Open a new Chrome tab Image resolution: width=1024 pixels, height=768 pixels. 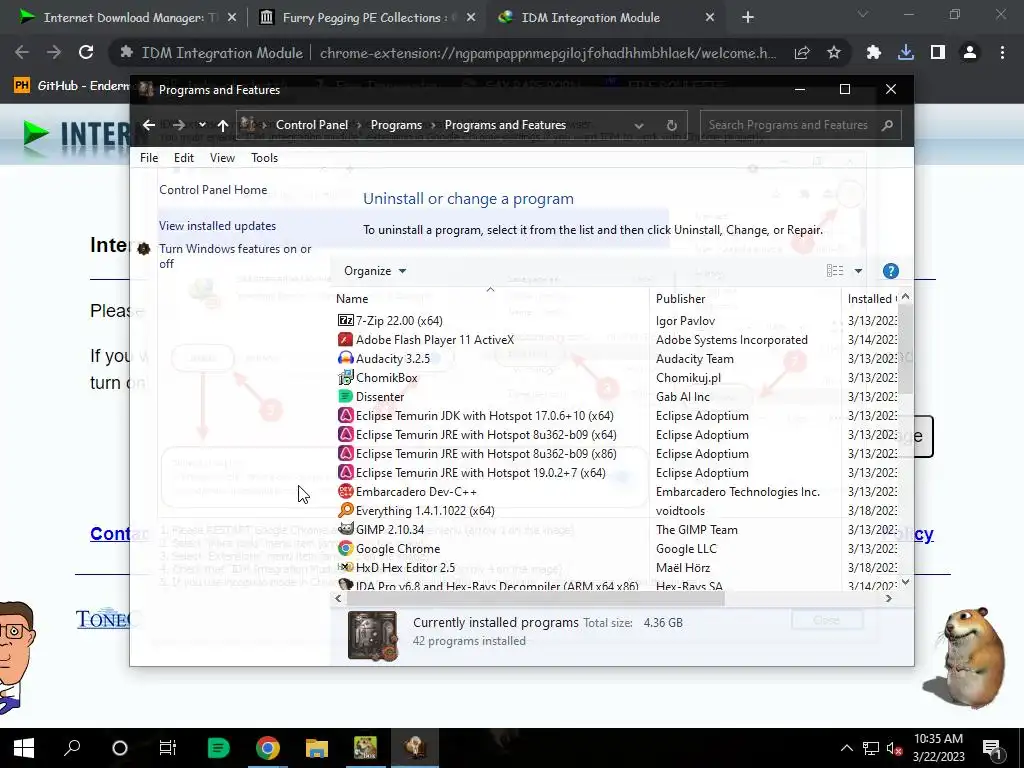[748, 18]
